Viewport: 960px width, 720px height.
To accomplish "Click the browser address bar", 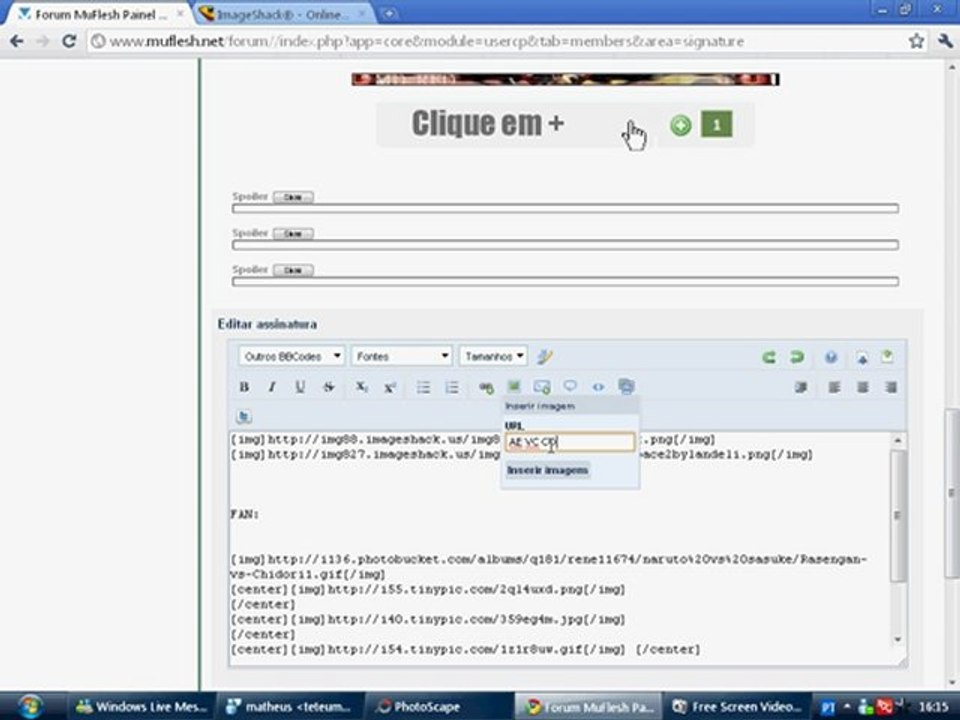I will 496,42.
